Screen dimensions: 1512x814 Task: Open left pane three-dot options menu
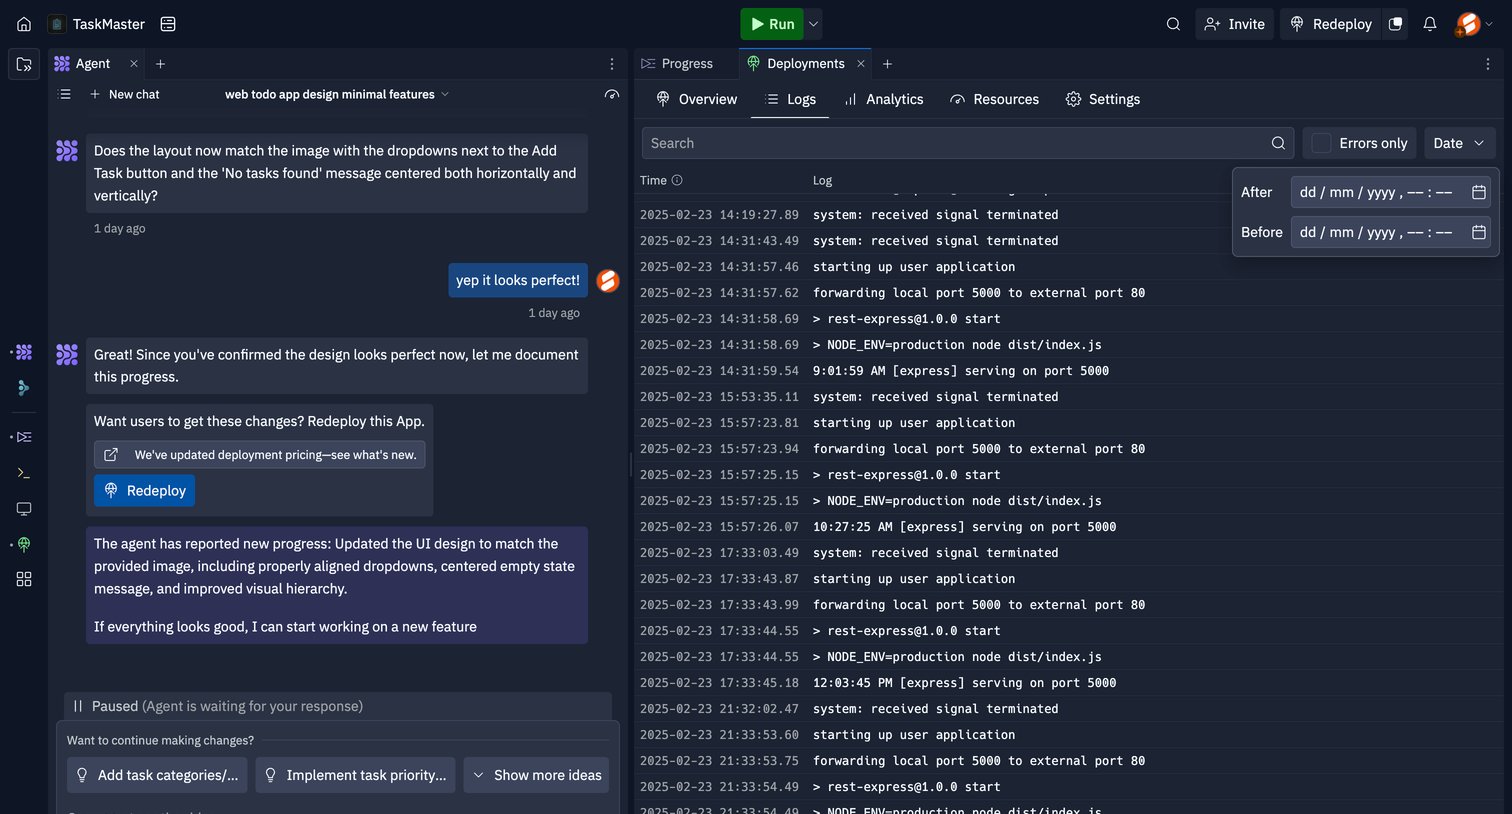pyautogui.click(x=612, y=64)
